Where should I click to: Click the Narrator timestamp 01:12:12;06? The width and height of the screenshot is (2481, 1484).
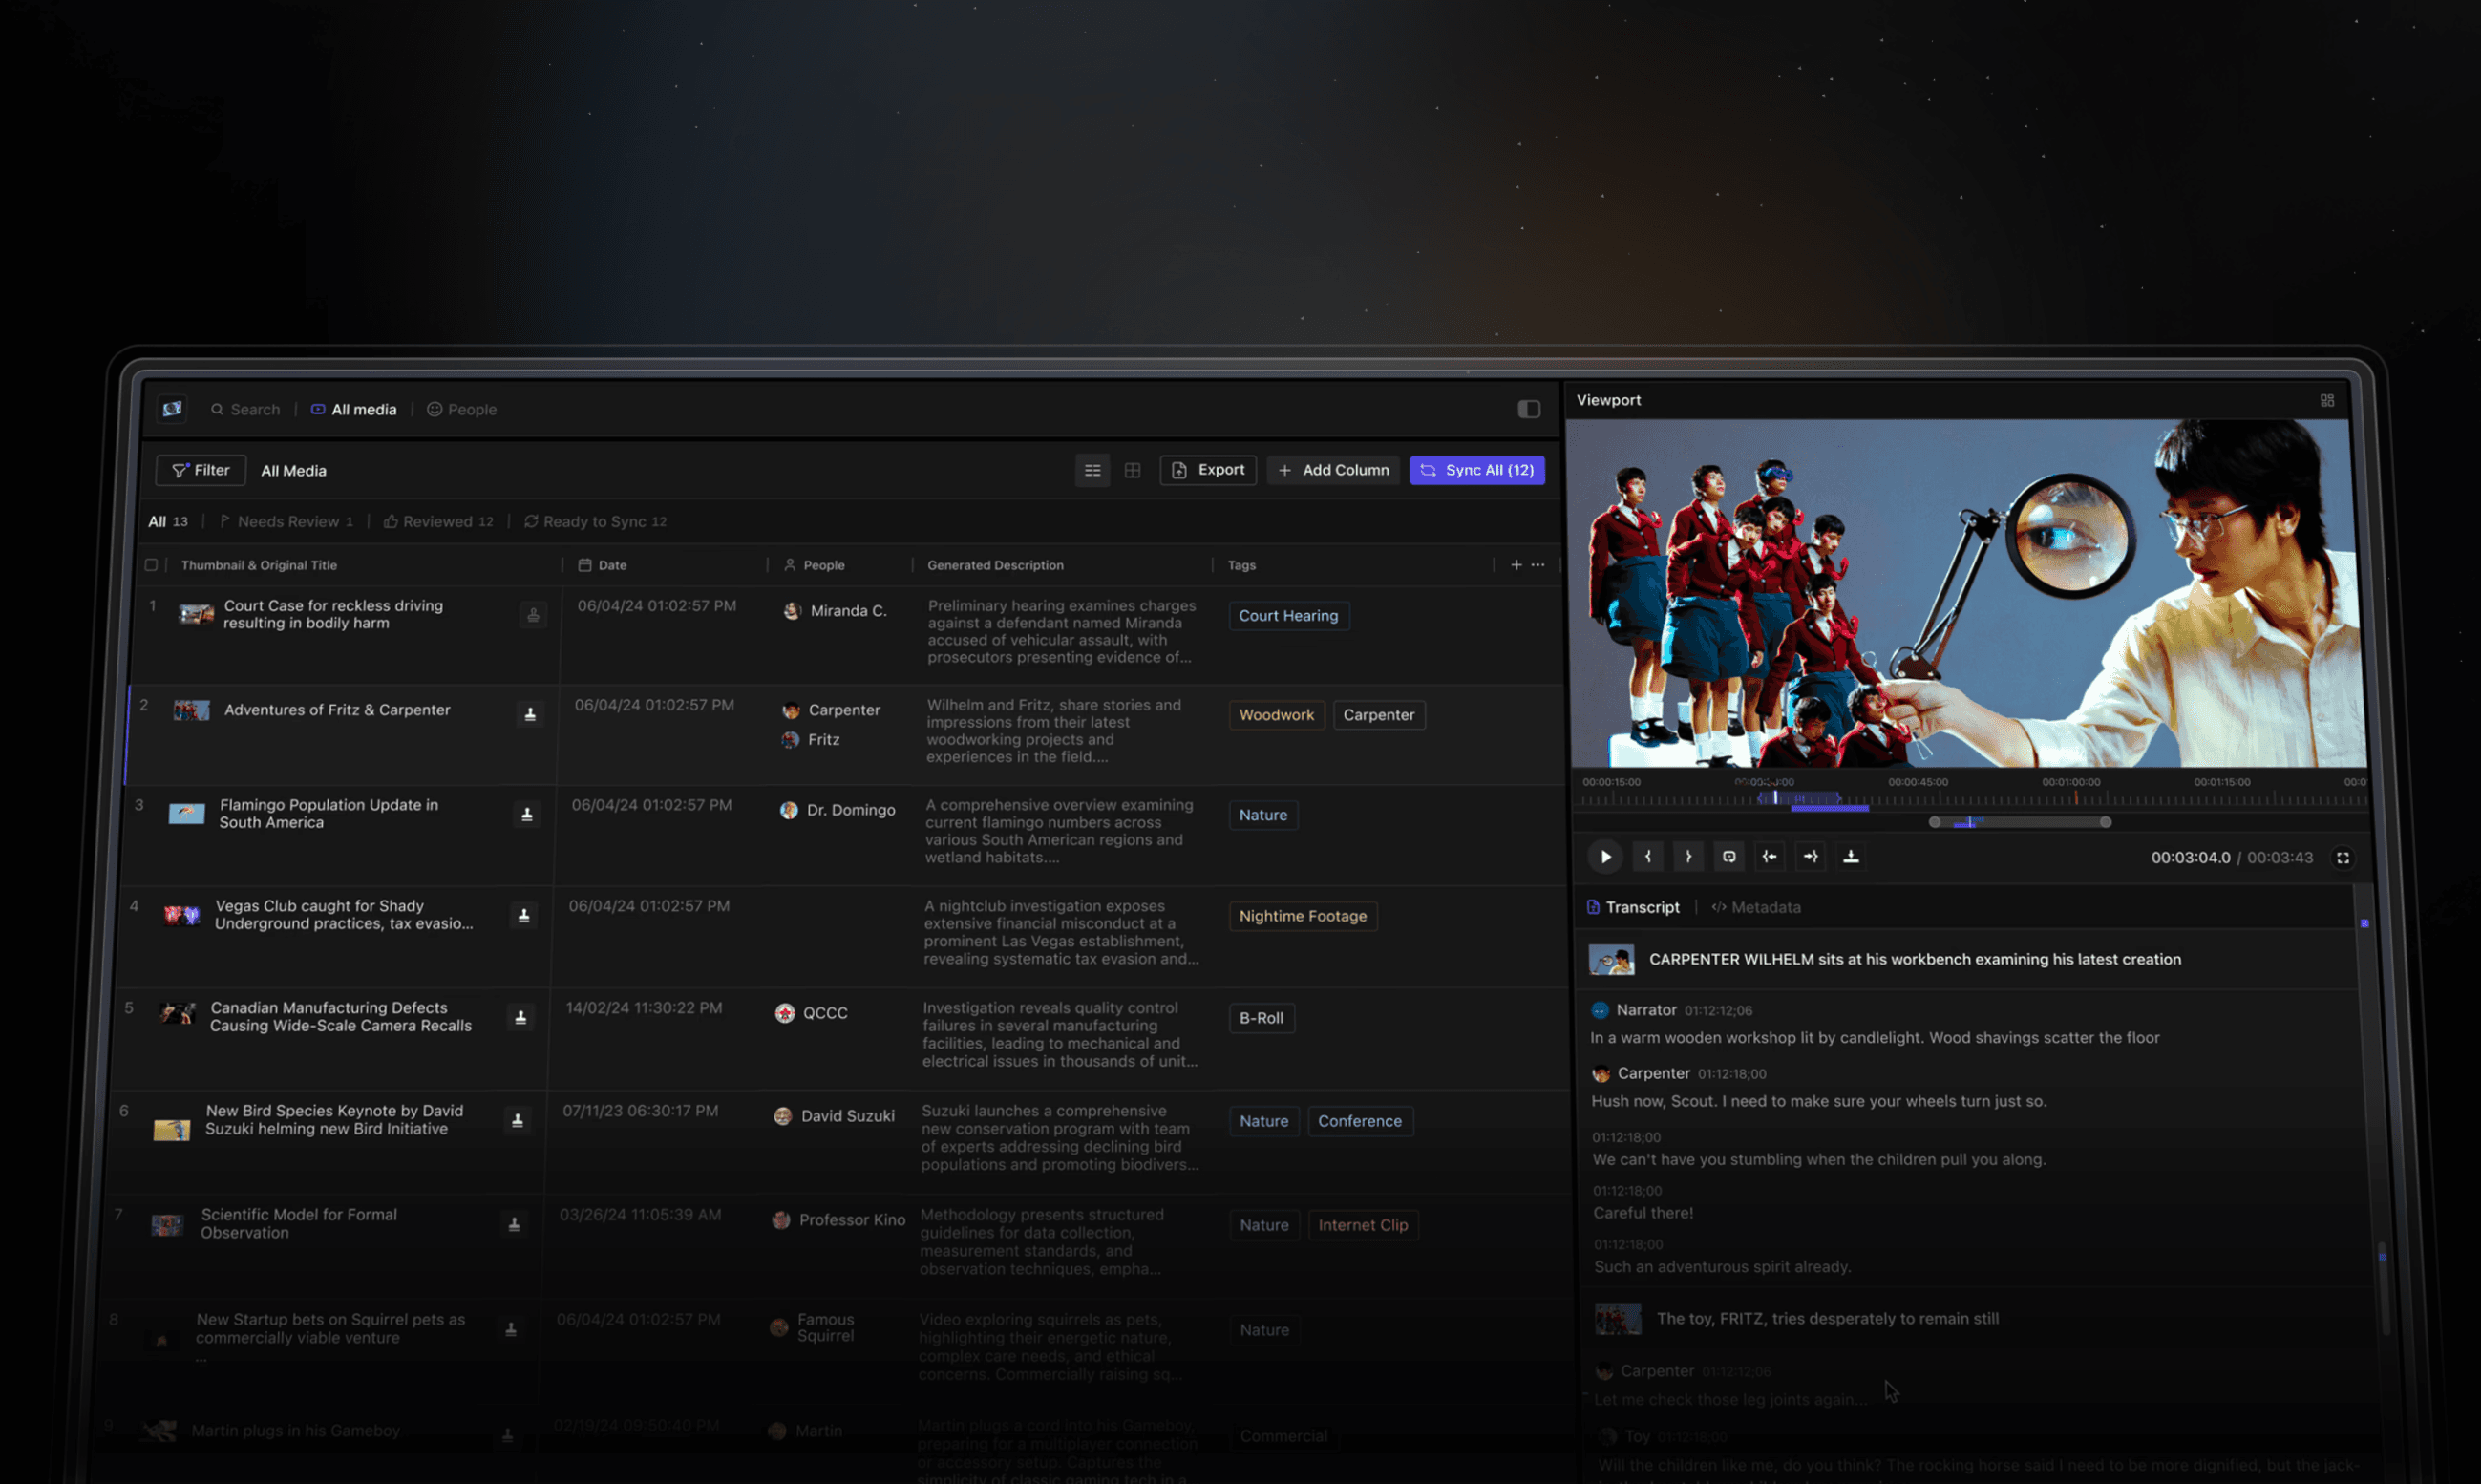(x=1718, y=1011)
